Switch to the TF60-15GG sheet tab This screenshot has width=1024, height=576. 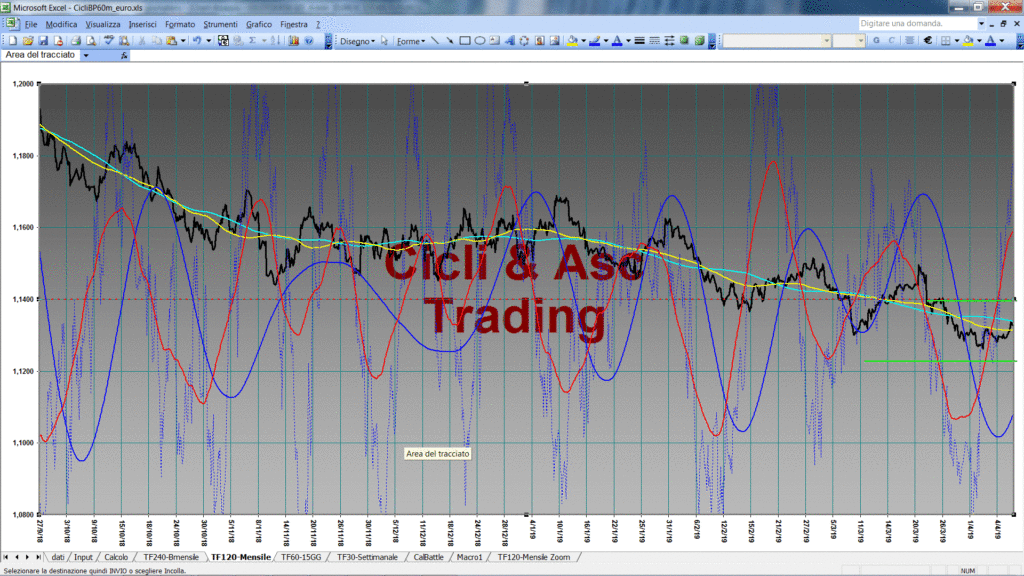click(301, 557)
